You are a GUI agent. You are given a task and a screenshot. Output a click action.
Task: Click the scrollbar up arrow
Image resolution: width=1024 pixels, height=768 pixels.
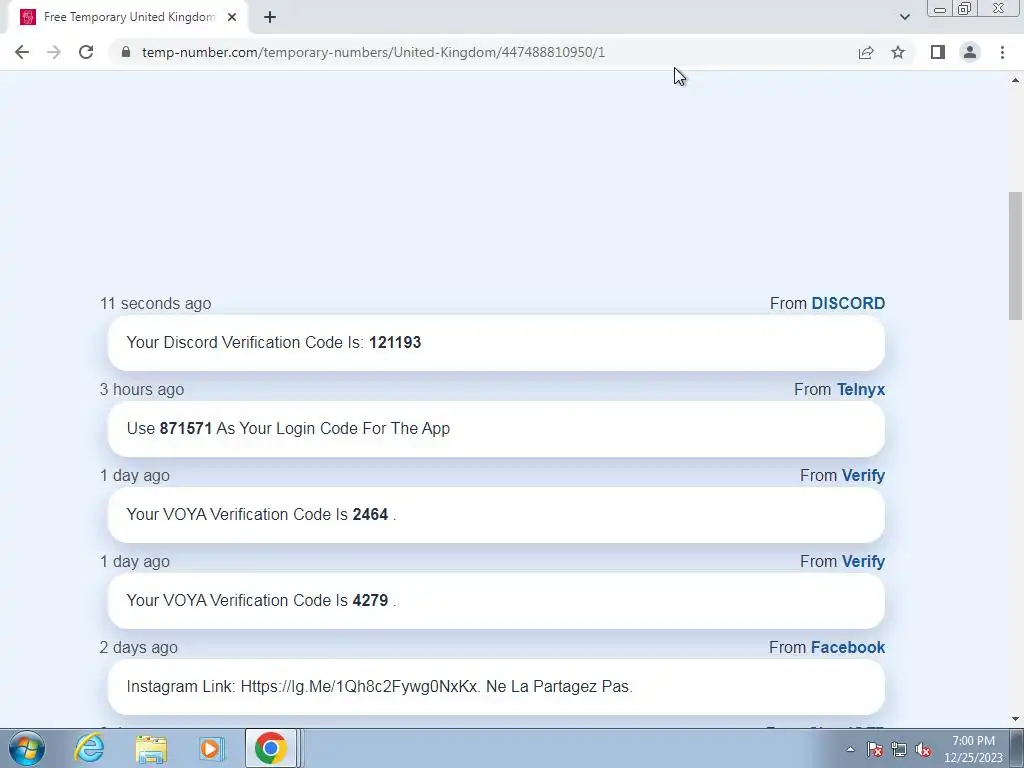[1015, 80]
